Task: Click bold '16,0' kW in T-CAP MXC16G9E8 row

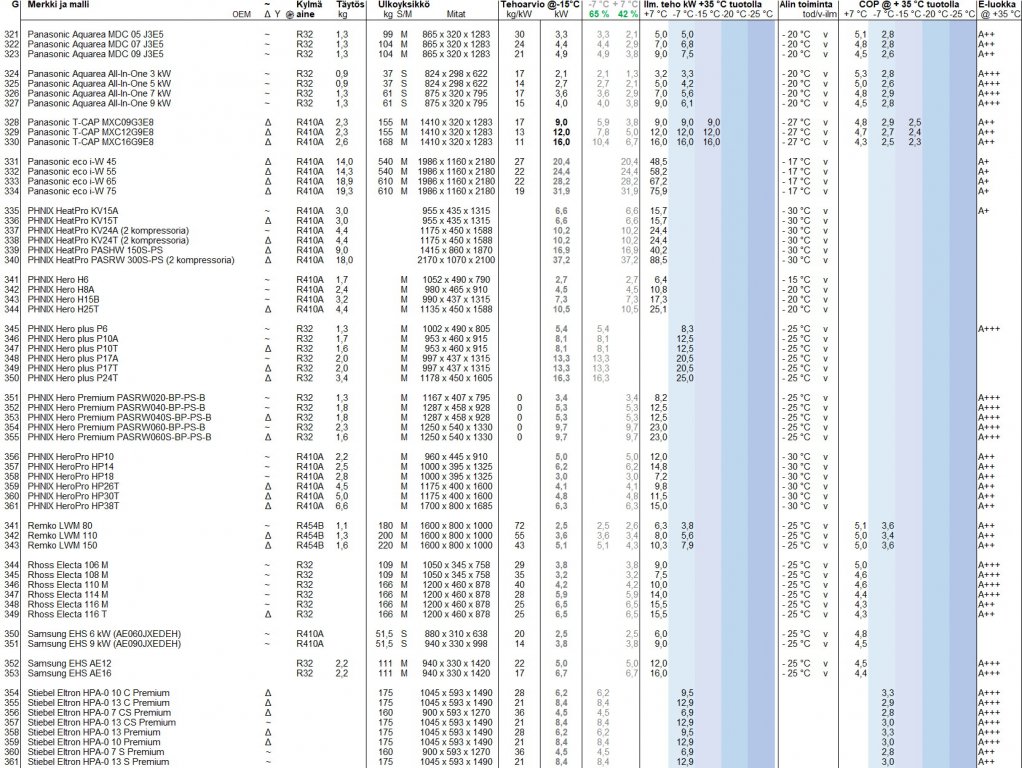Action: click(x=561, y=142)
